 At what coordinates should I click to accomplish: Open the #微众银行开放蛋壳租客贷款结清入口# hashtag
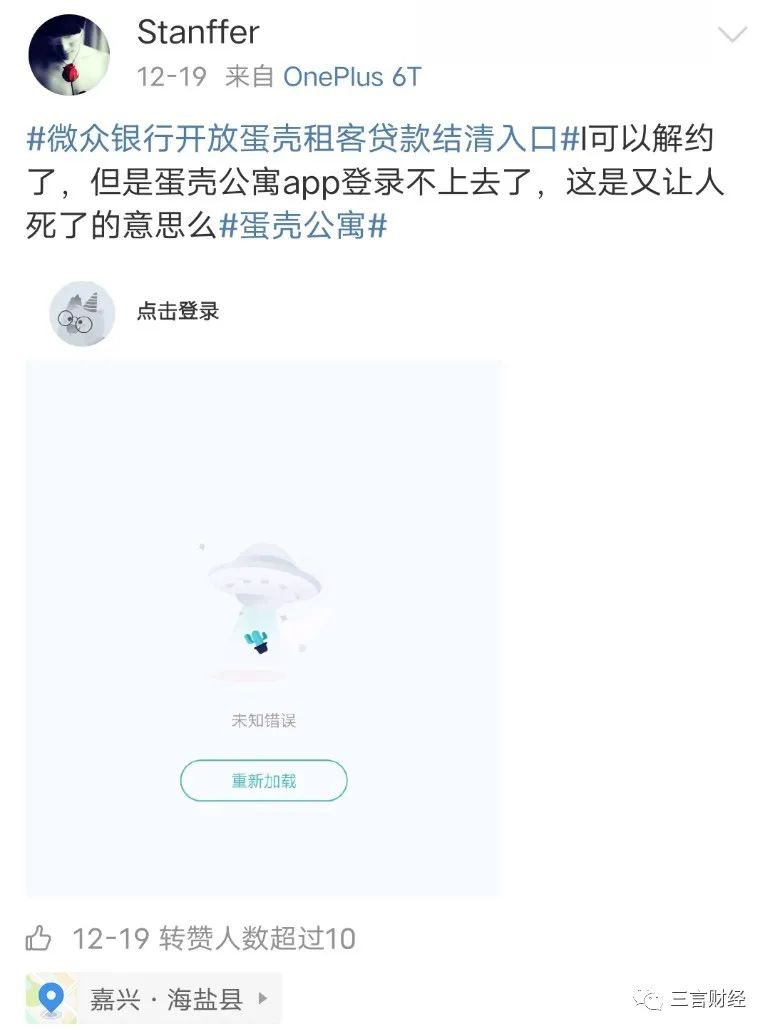(303, 139)
